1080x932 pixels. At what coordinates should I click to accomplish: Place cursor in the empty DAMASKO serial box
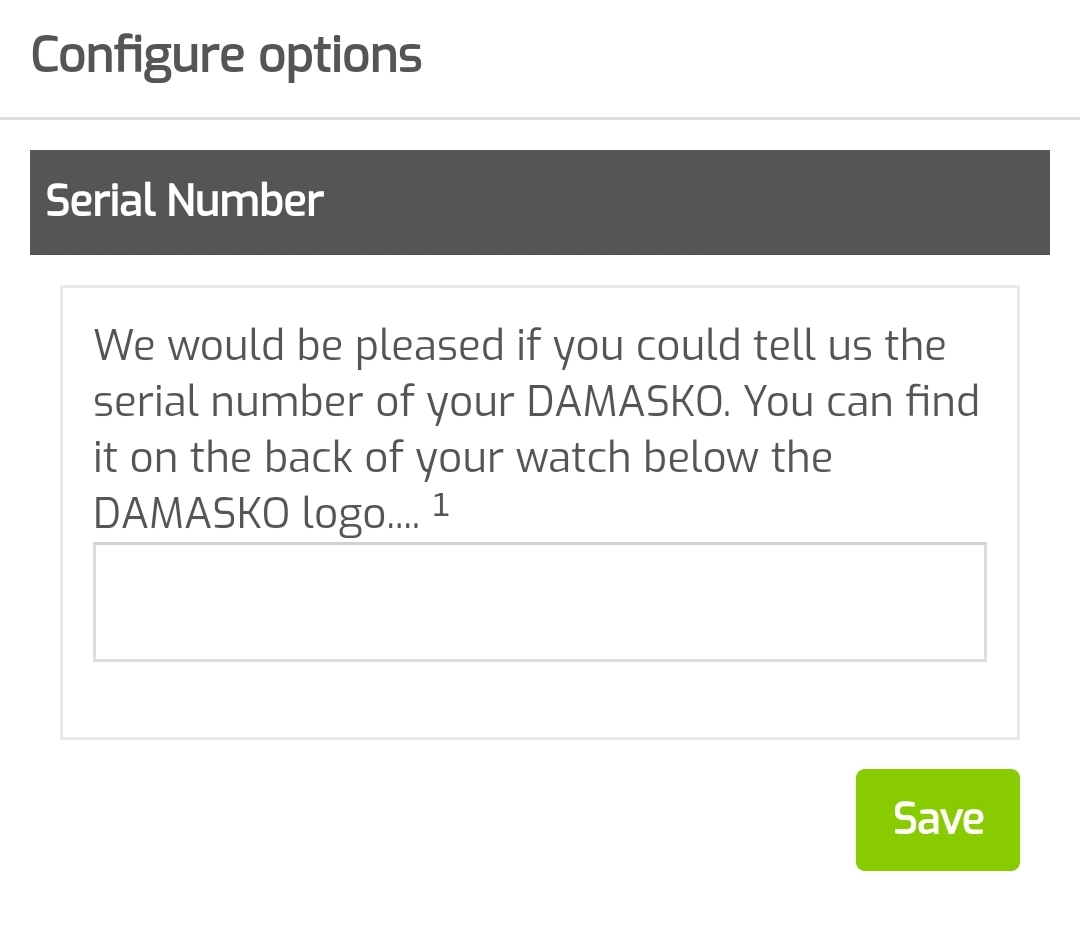(539, 602)
